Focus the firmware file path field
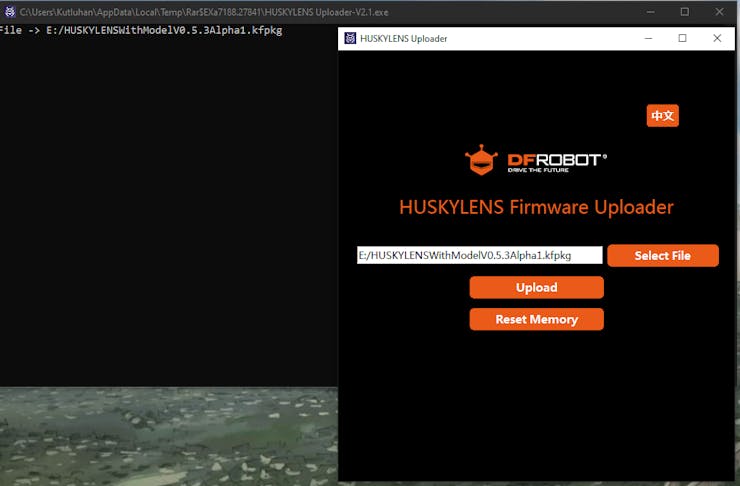740x486 pixels. (479, 255)
